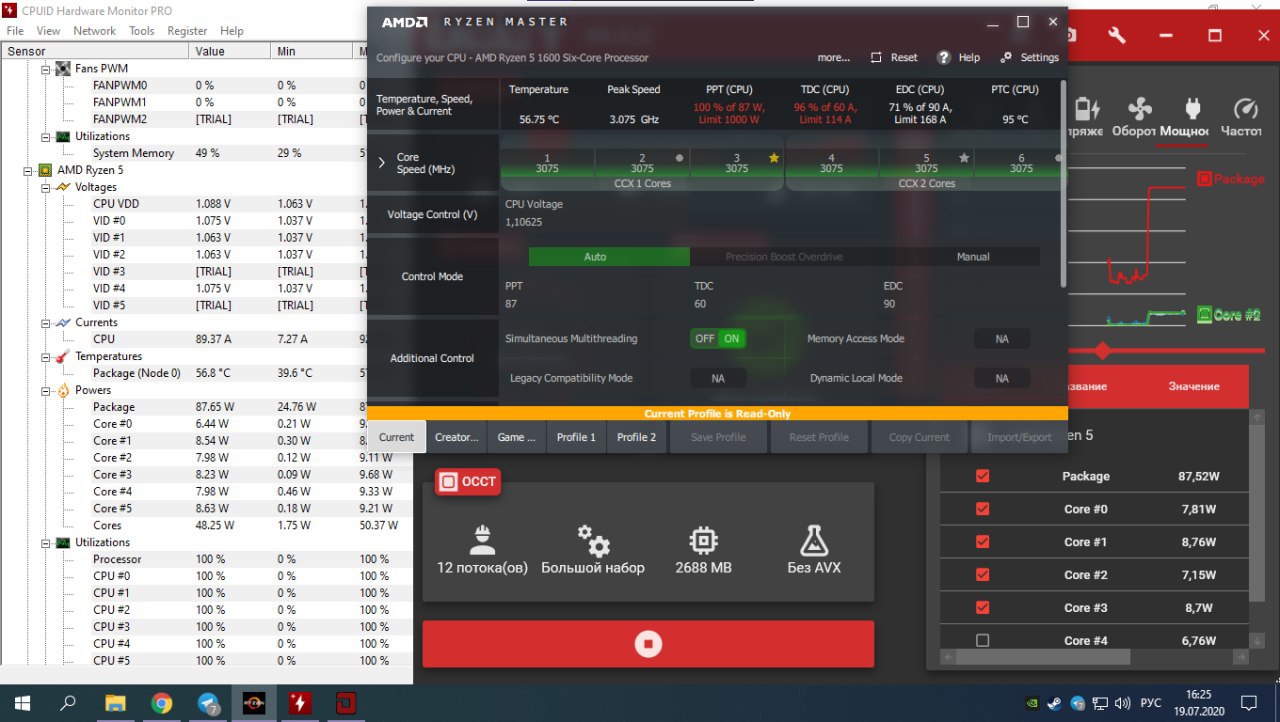This screenshot has height=722, width=1280.
Task: Uncheck Package checkbox in OCCT table
Action: 982,476
